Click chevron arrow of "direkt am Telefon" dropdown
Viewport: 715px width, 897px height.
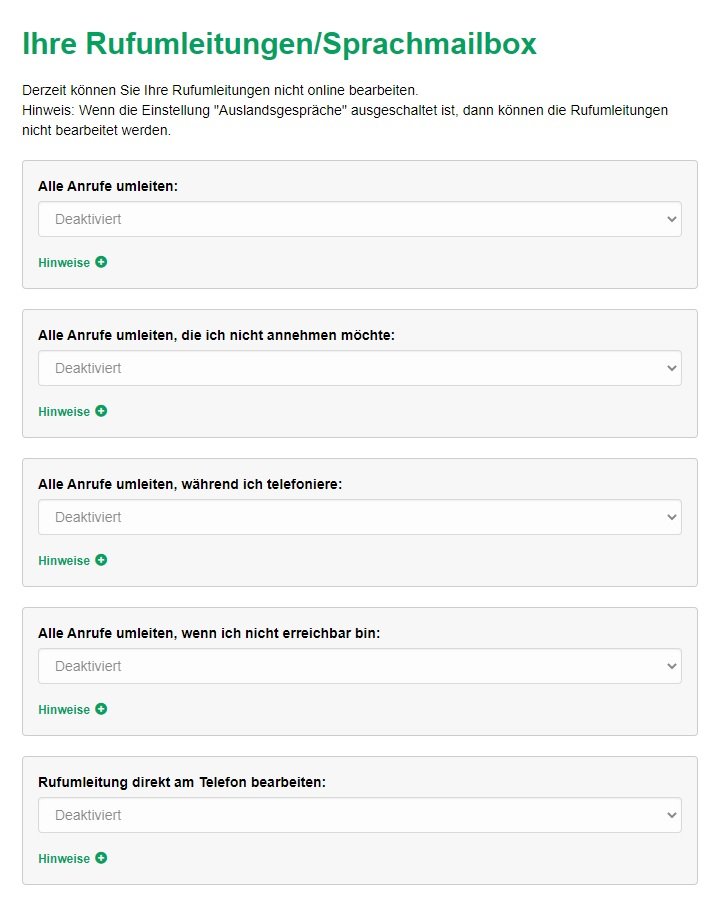(672, 815)
